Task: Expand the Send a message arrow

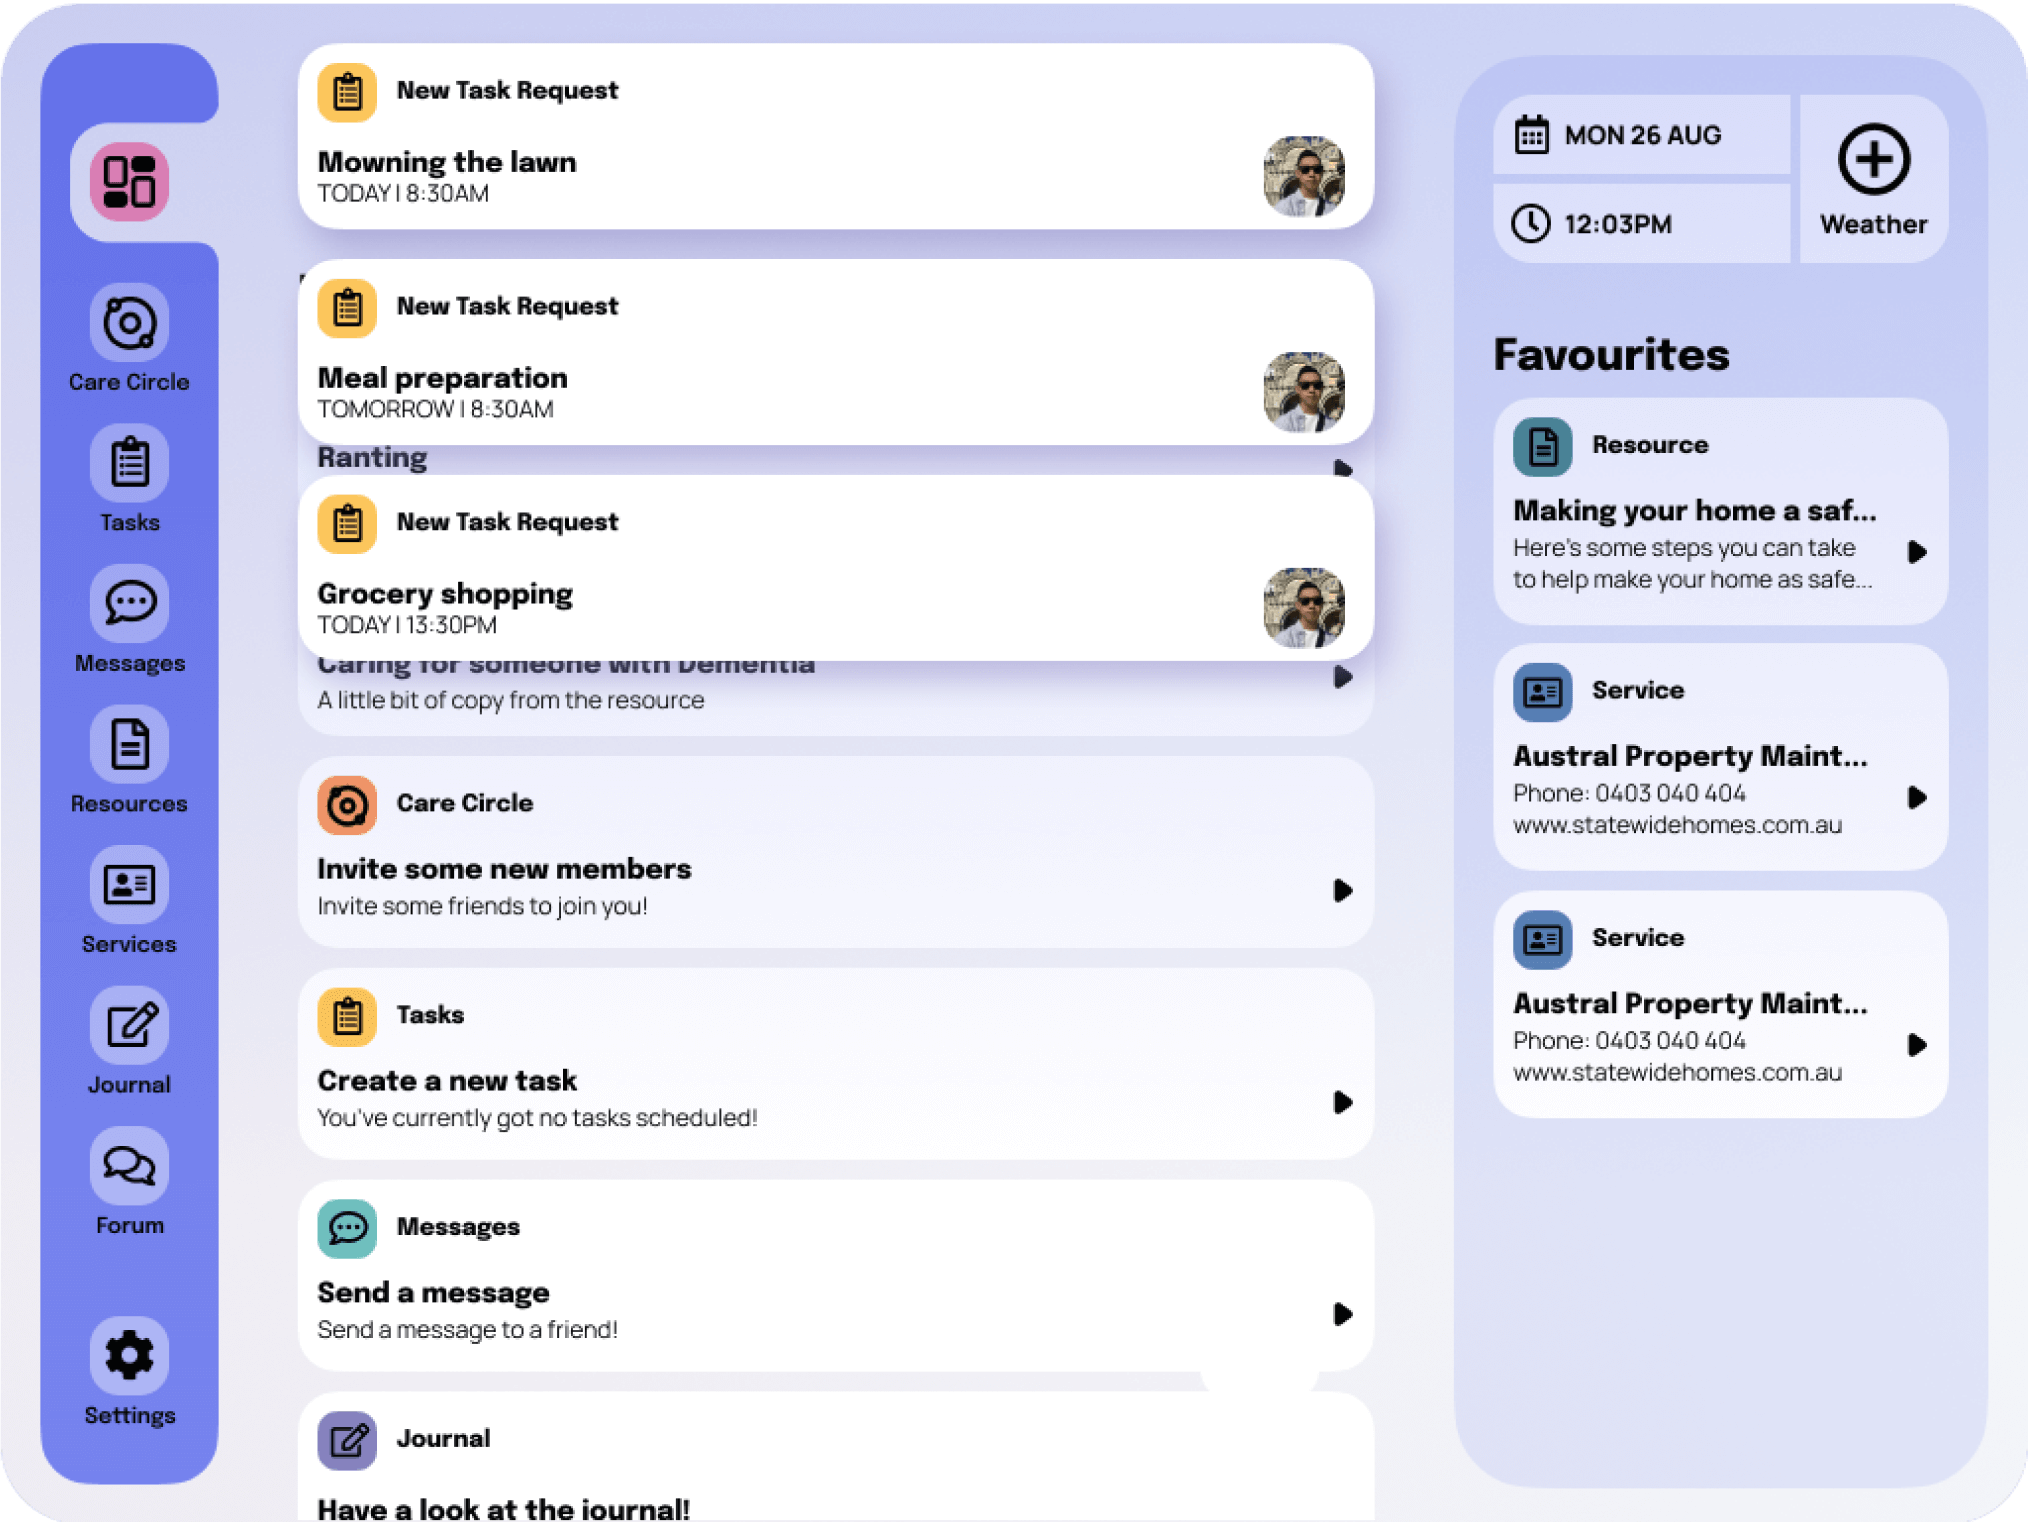Action: tap(1342, 1315)
